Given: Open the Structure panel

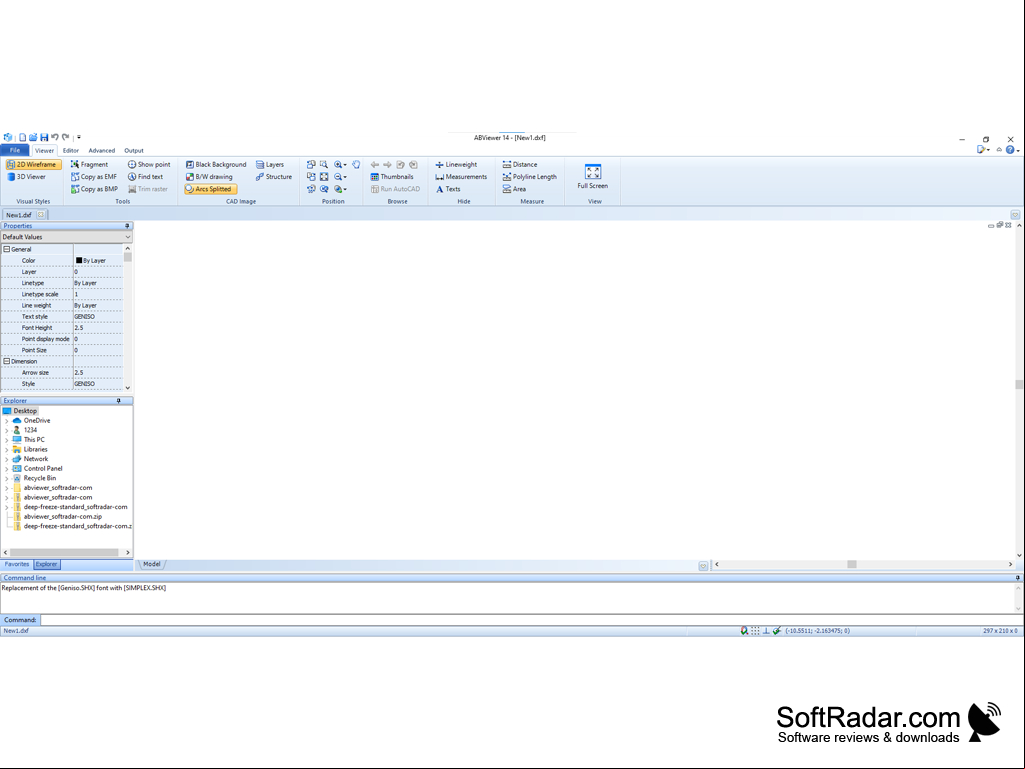Looking at the screenshot, I should coord(274,177).
